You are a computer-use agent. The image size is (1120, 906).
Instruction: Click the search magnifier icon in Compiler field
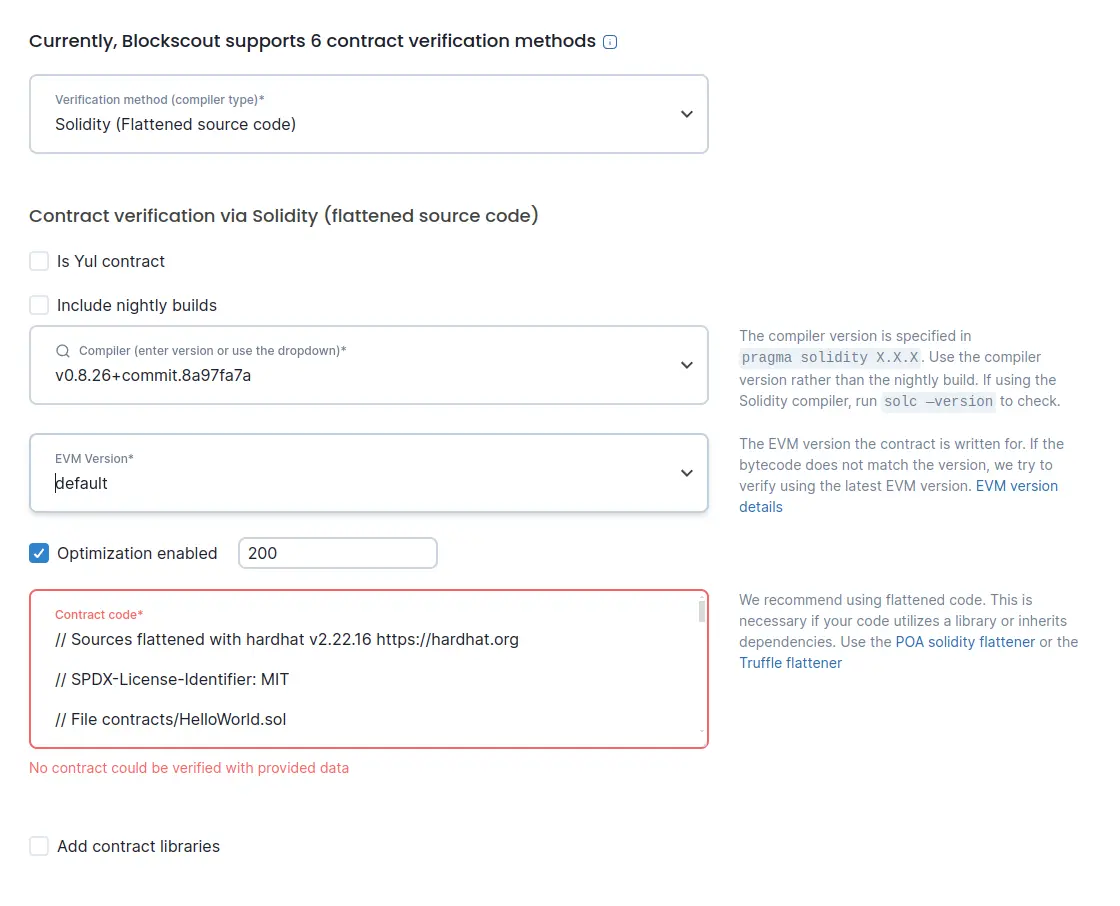click(x=63, y=351)
